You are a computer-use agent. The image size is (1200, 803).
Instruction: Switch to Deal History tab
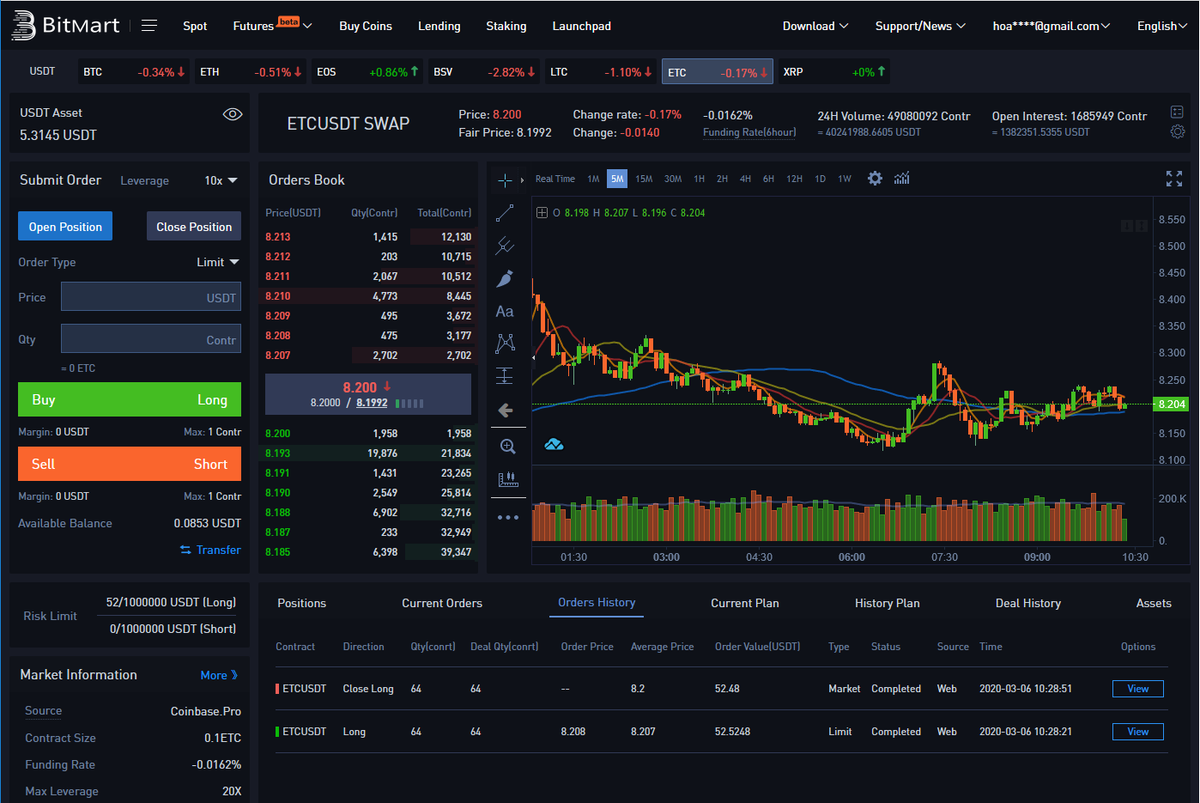point(1028,603)
